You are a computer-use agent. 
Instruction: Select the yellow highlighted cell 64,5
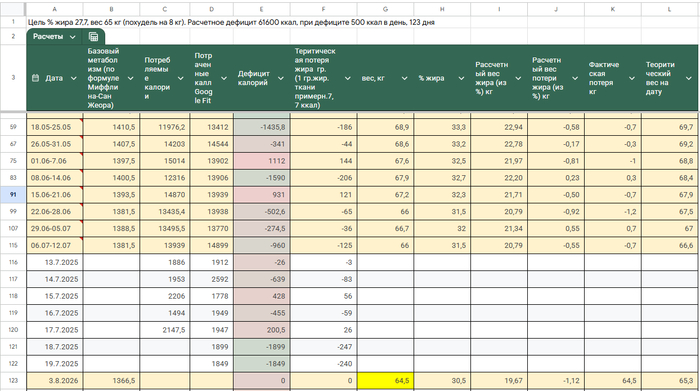coord(385,381)
